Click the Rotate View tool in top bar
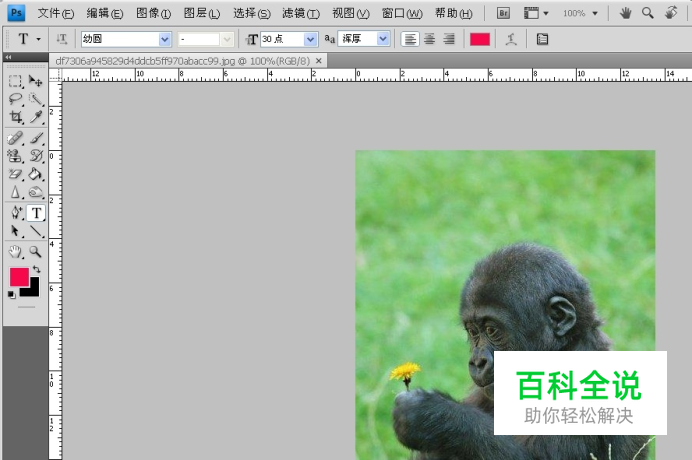Image resolution: width=692 pixels, height=460 pixels. (x=671, y=13)
